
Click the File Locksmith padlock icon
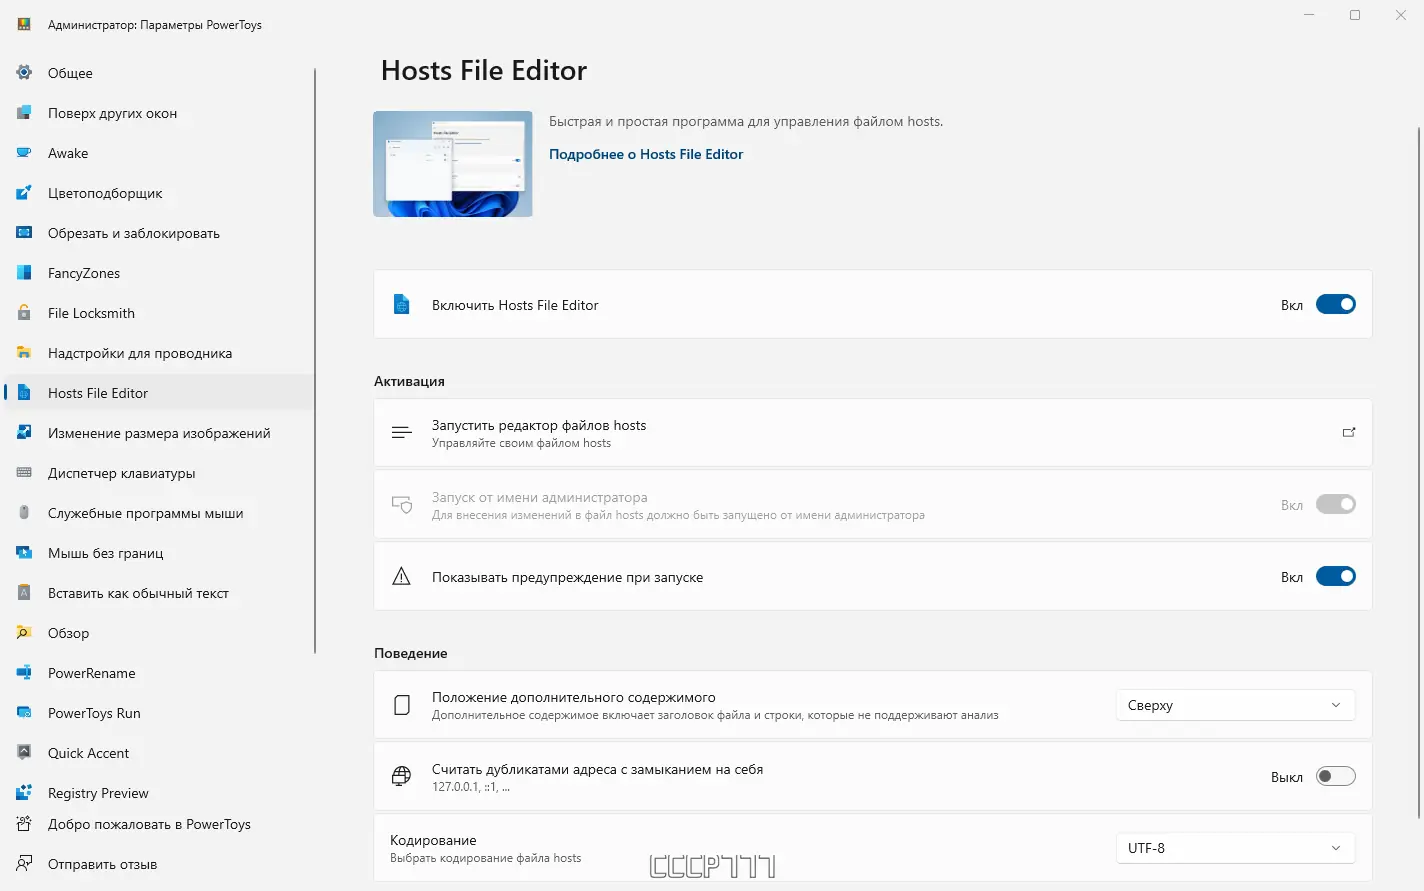coord(24,312)
